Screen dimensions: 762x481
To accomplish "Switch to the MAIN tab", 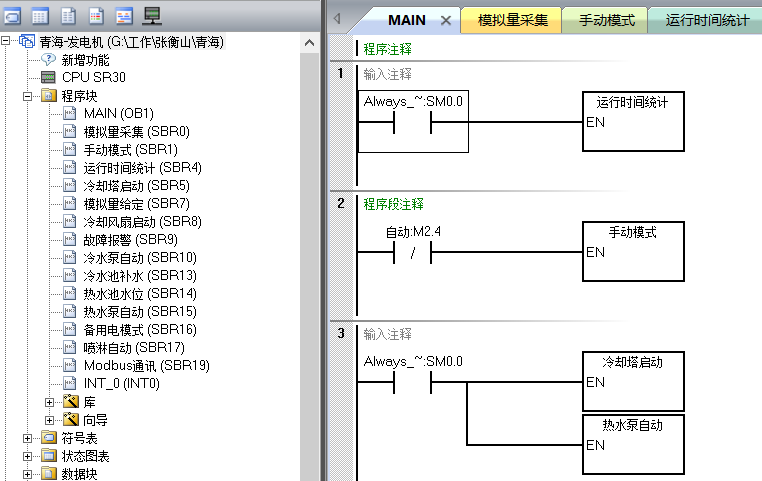I will pos(407,20).
